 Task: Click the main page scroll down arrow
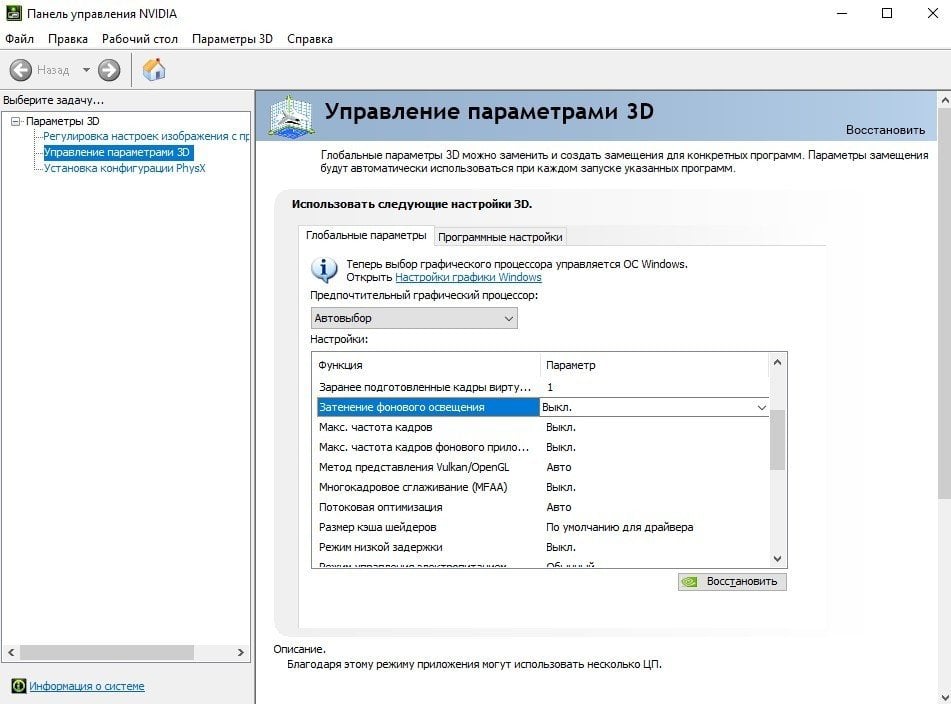[x=944, y=697]
